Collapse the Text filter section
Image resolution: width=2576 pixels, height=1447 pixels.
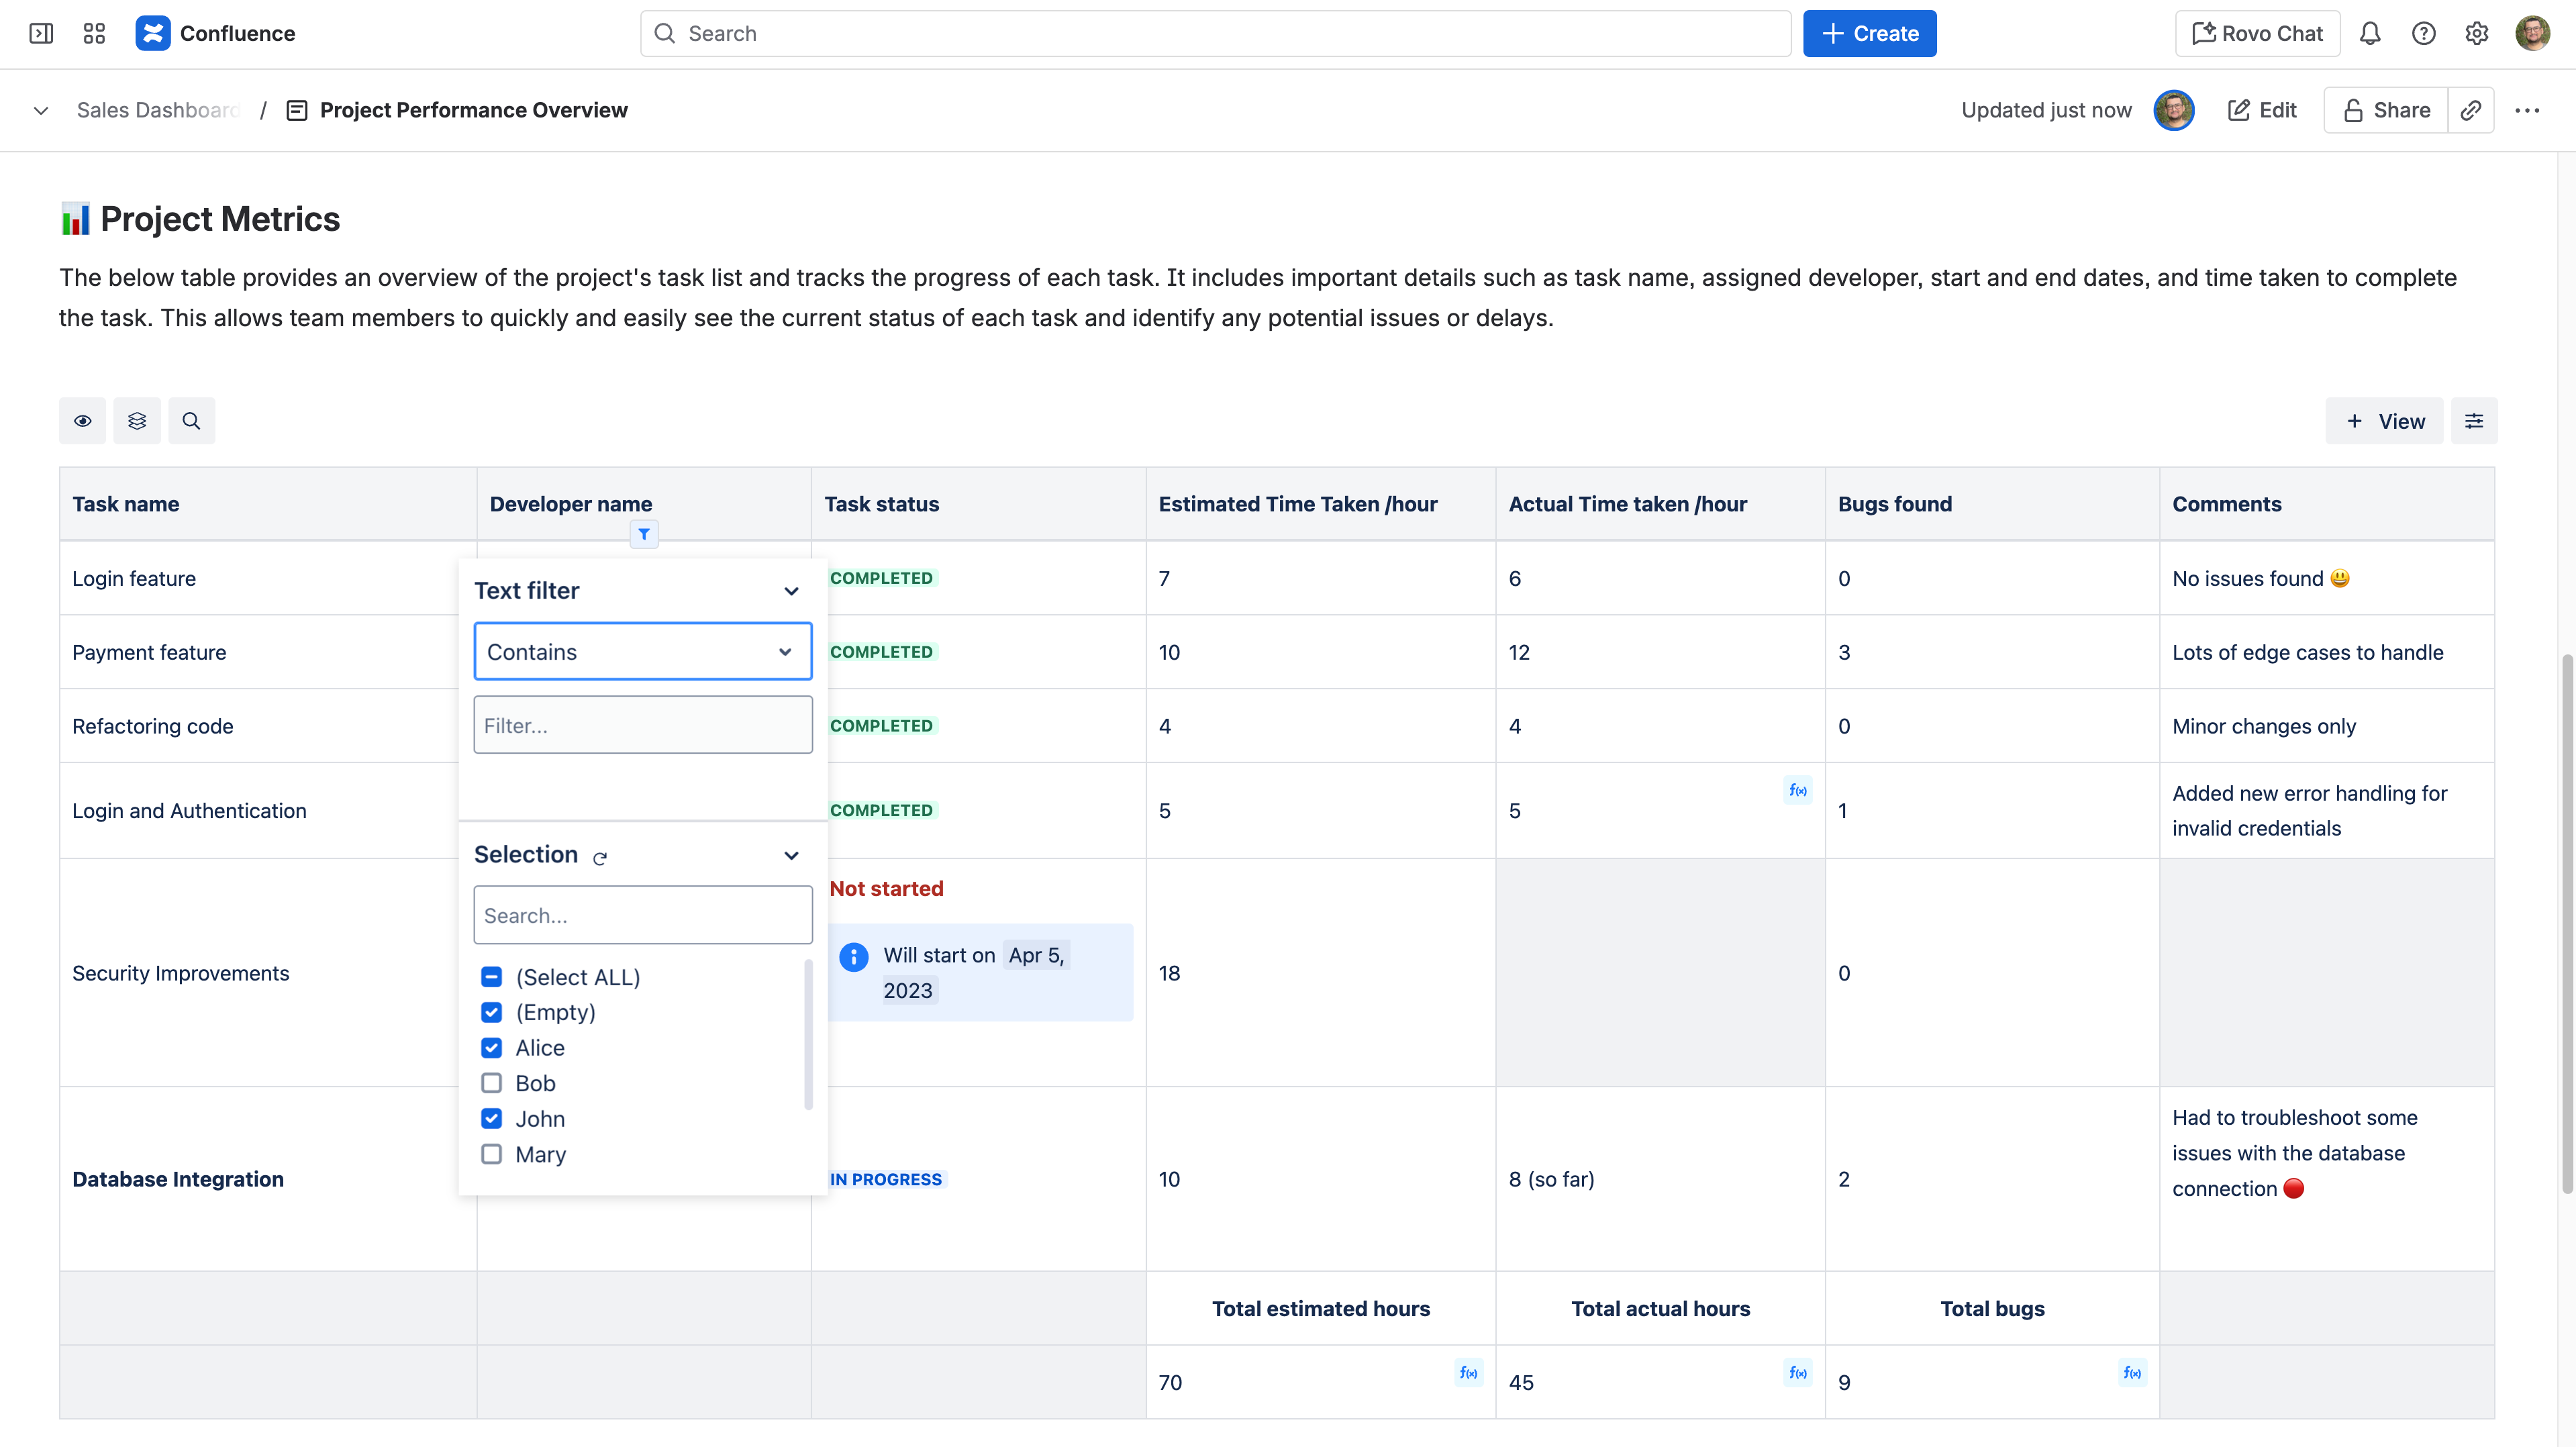tap(791, 591)
